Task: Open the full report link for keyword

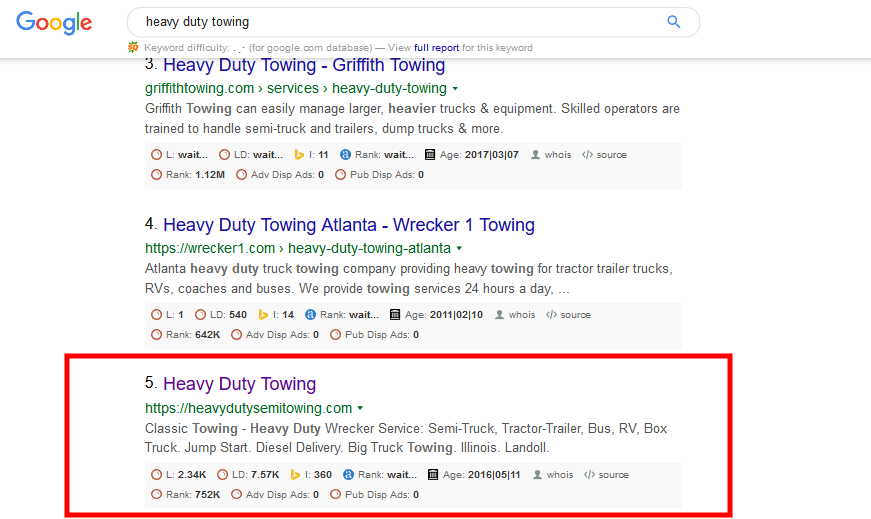Action: pos(436,48)
